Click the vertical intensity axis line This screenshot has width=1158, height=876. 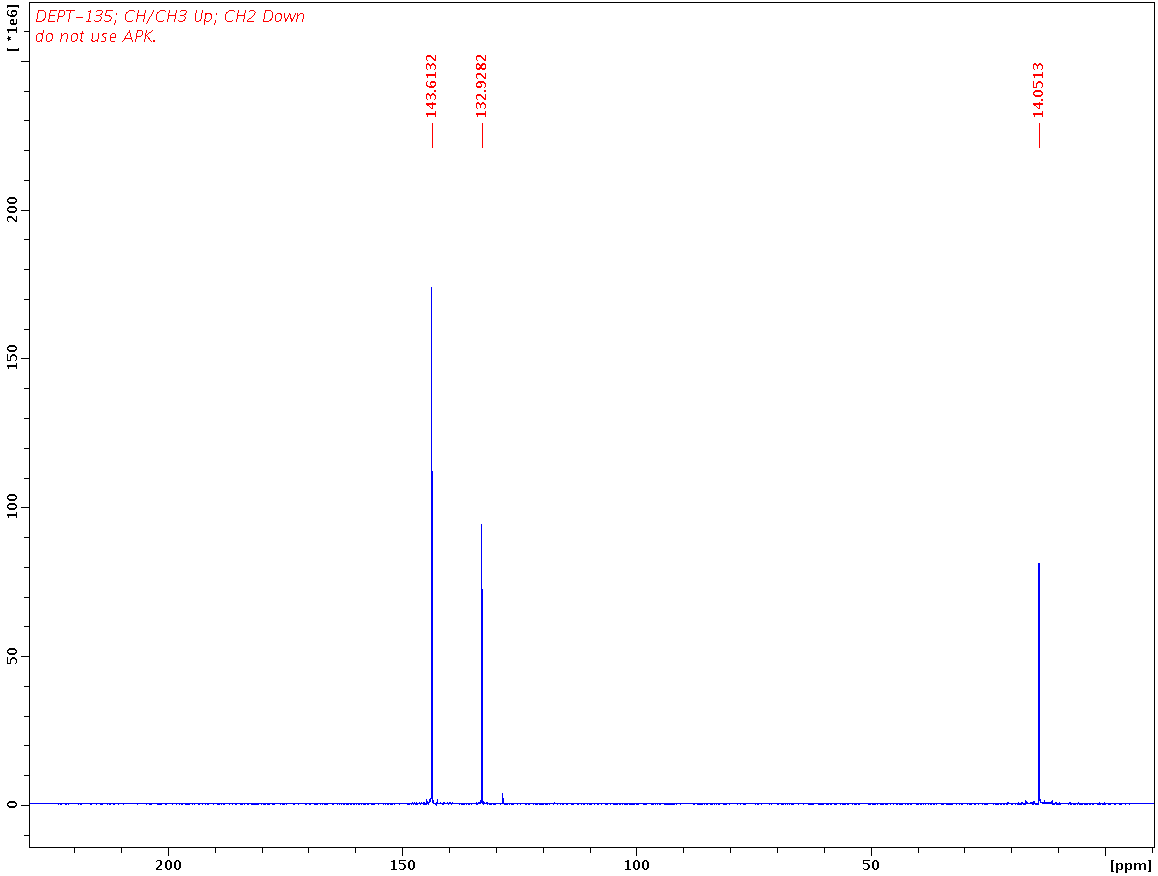tap(29, 450)
